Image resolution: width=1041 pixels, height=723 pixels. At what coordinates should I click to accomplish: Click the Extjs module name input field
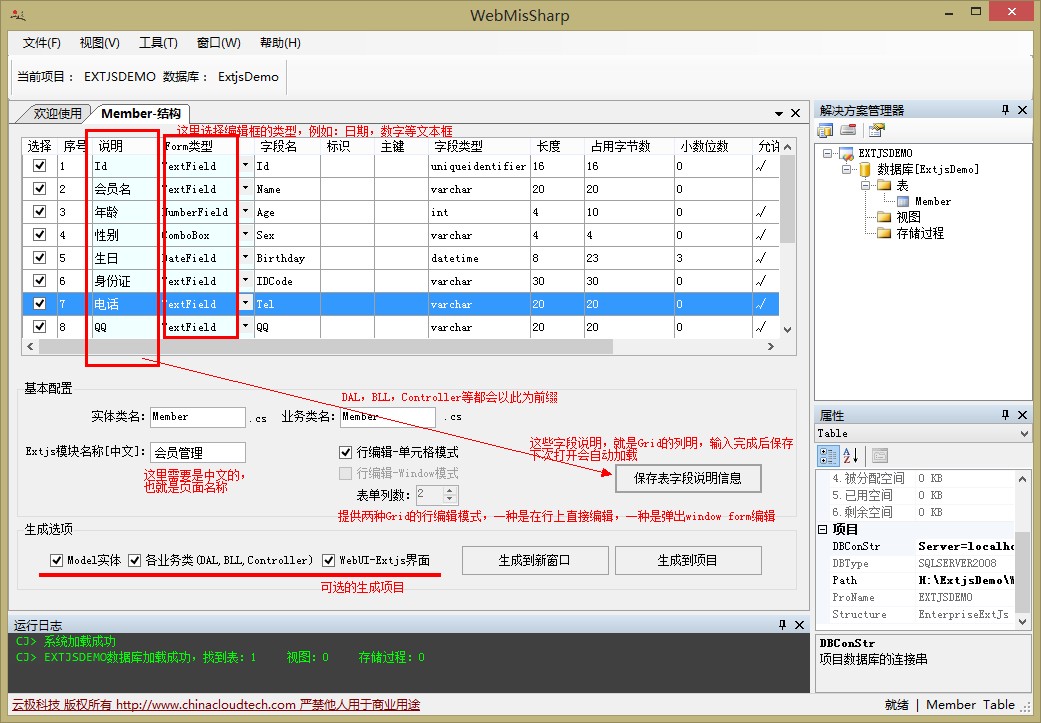point(197,452)
